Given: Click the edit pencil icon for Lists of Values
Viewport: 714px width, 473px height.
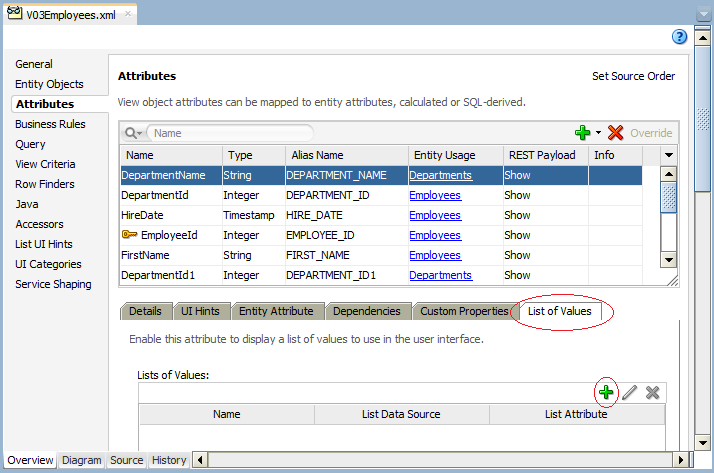Looking at the screenshot, I should tap(629, 392).
